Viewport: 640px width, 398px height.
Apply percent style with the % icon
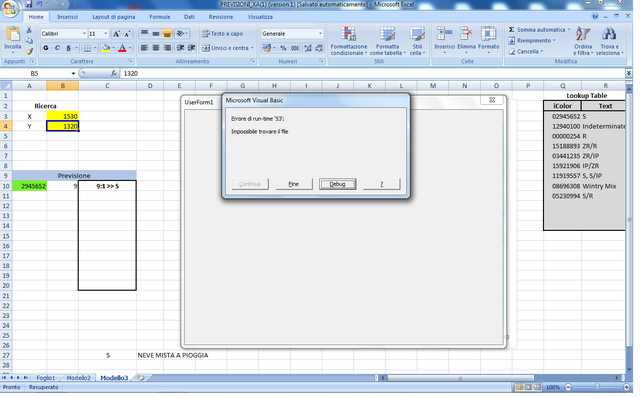[283, 48]
